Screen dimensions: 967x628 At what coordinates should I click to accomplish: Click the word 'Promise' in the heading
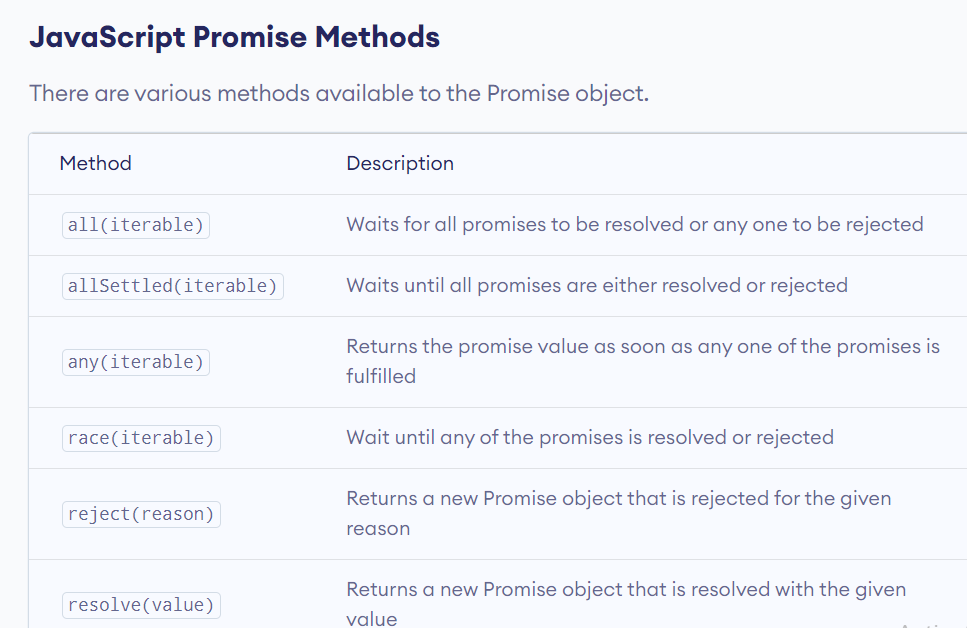[250, 37]
